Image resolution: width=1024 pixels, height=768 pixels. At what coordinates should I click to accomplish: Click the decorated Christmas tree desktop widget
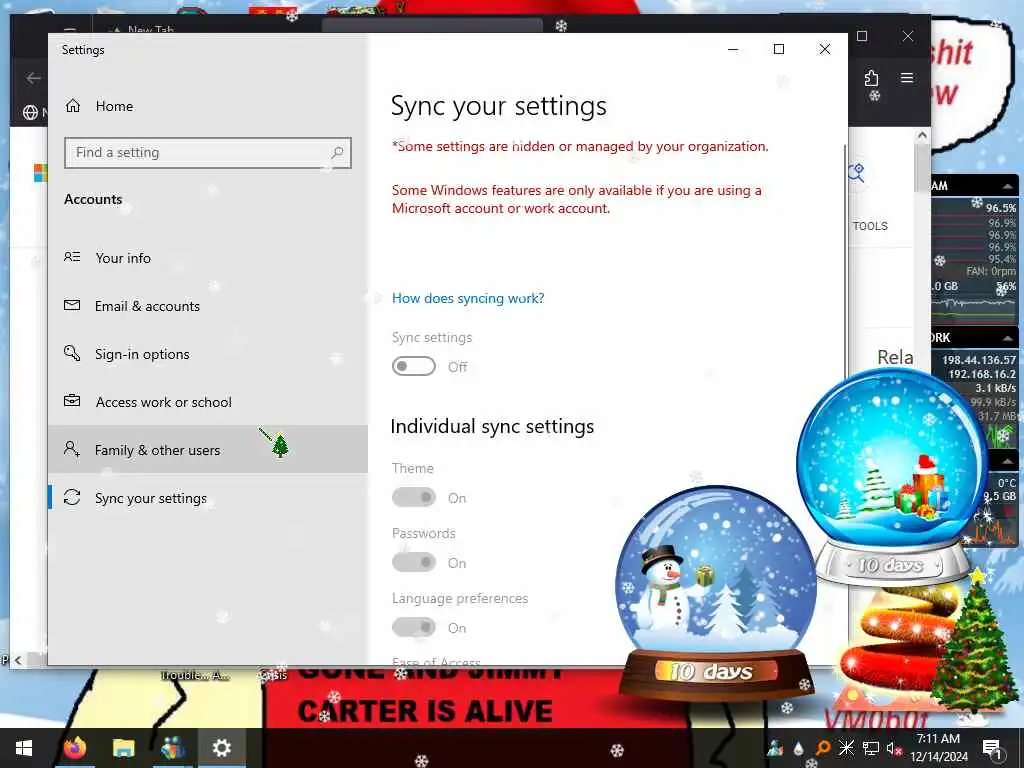[975, 643]
